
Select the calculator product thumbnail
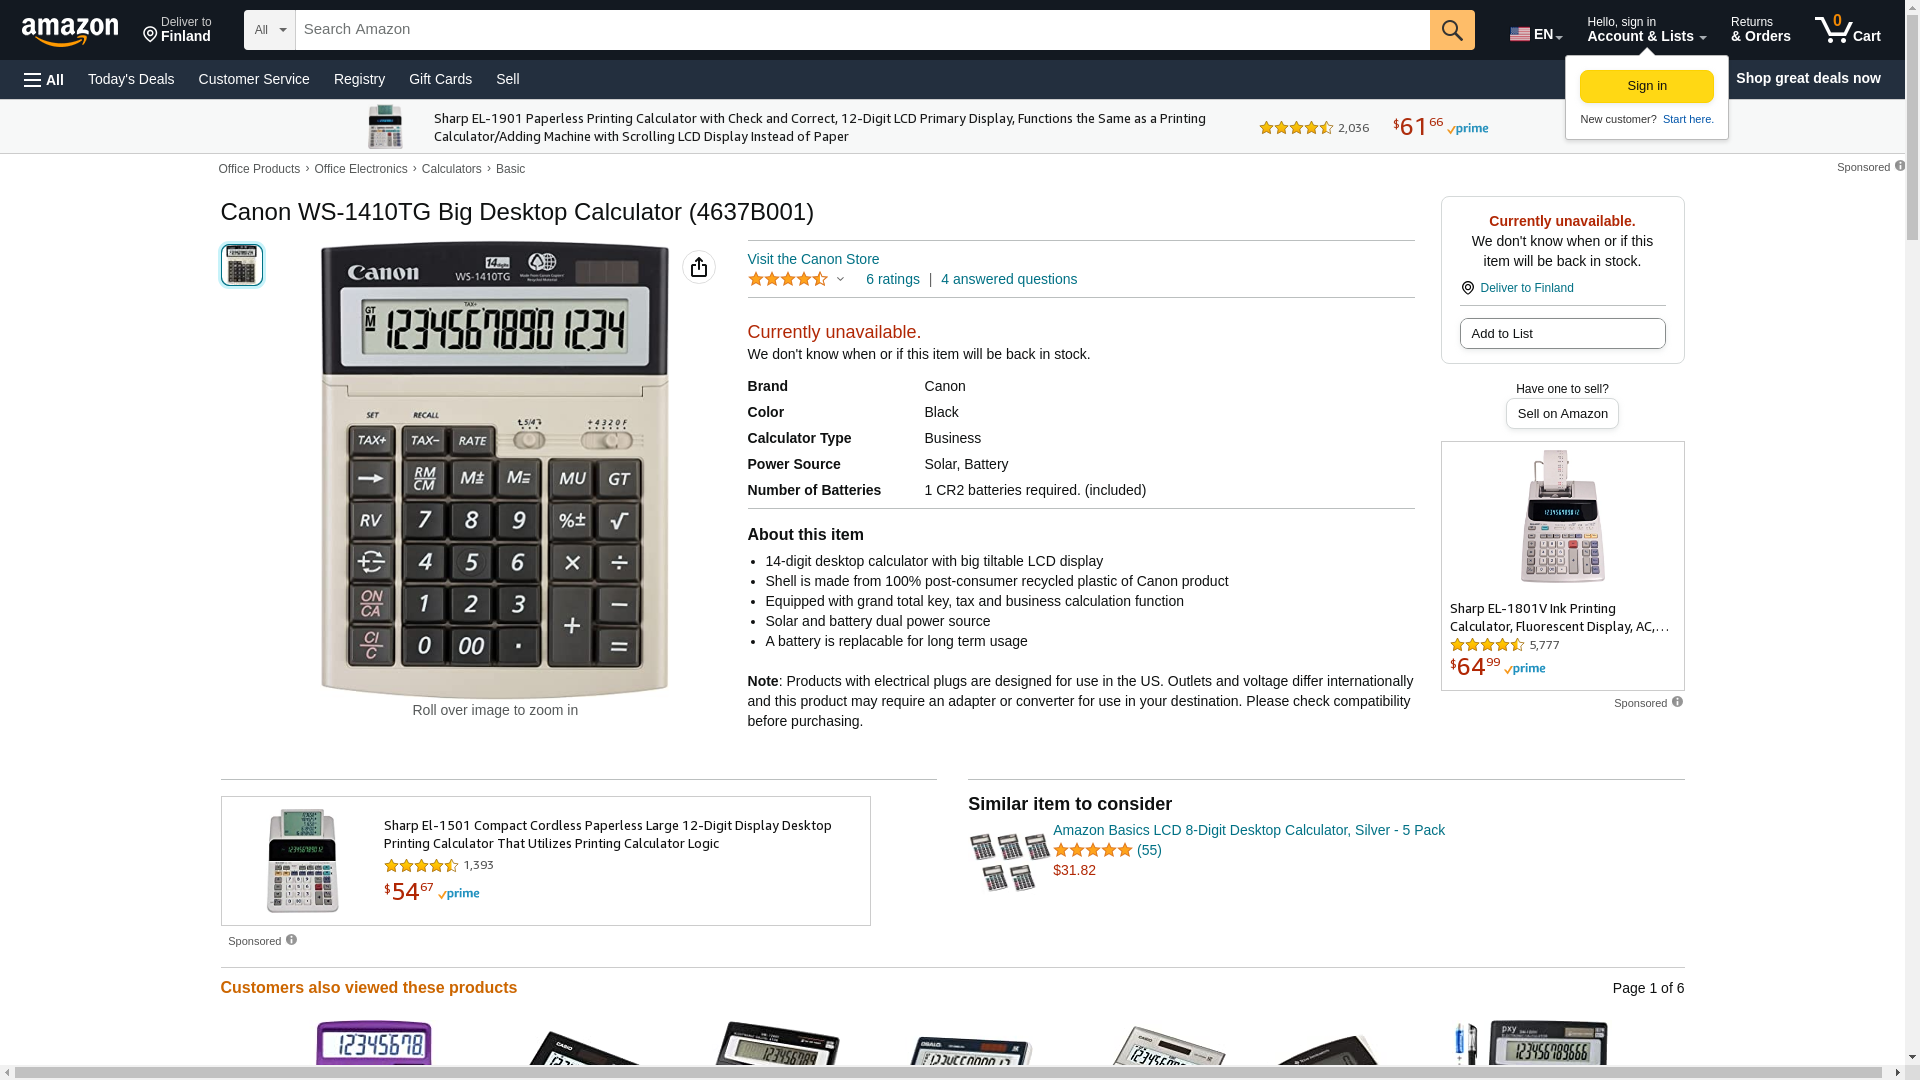point(242,265)
